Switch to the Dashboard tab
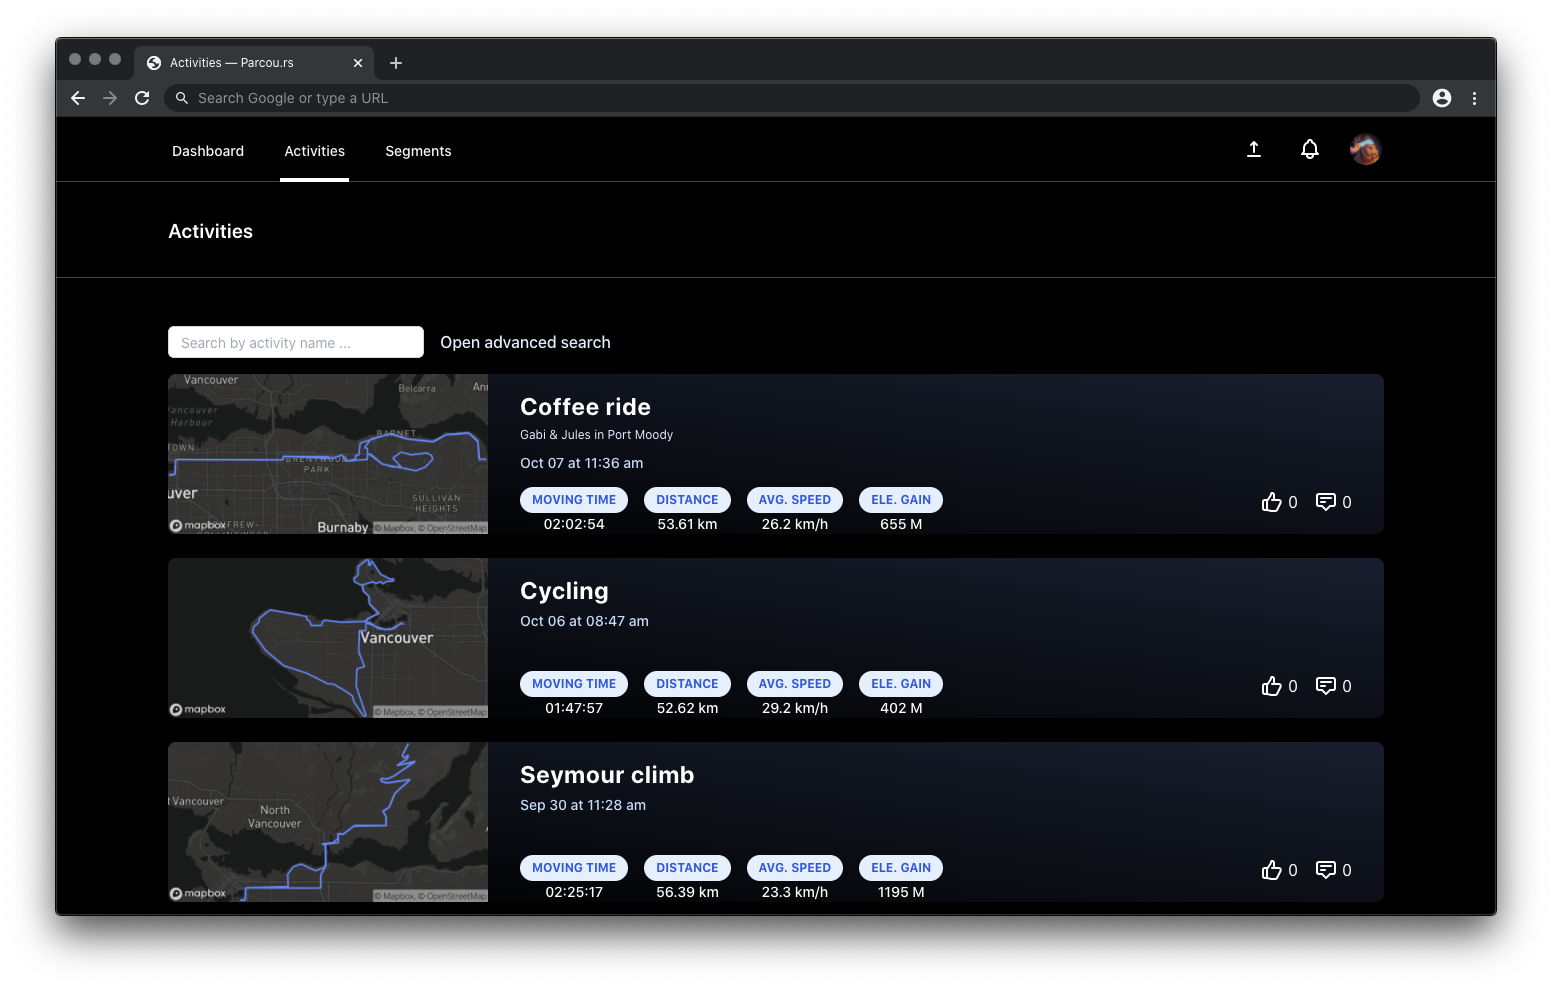The height and width of the screenshot is (989, 1552). pyautogui.click(x=208, y=151)
